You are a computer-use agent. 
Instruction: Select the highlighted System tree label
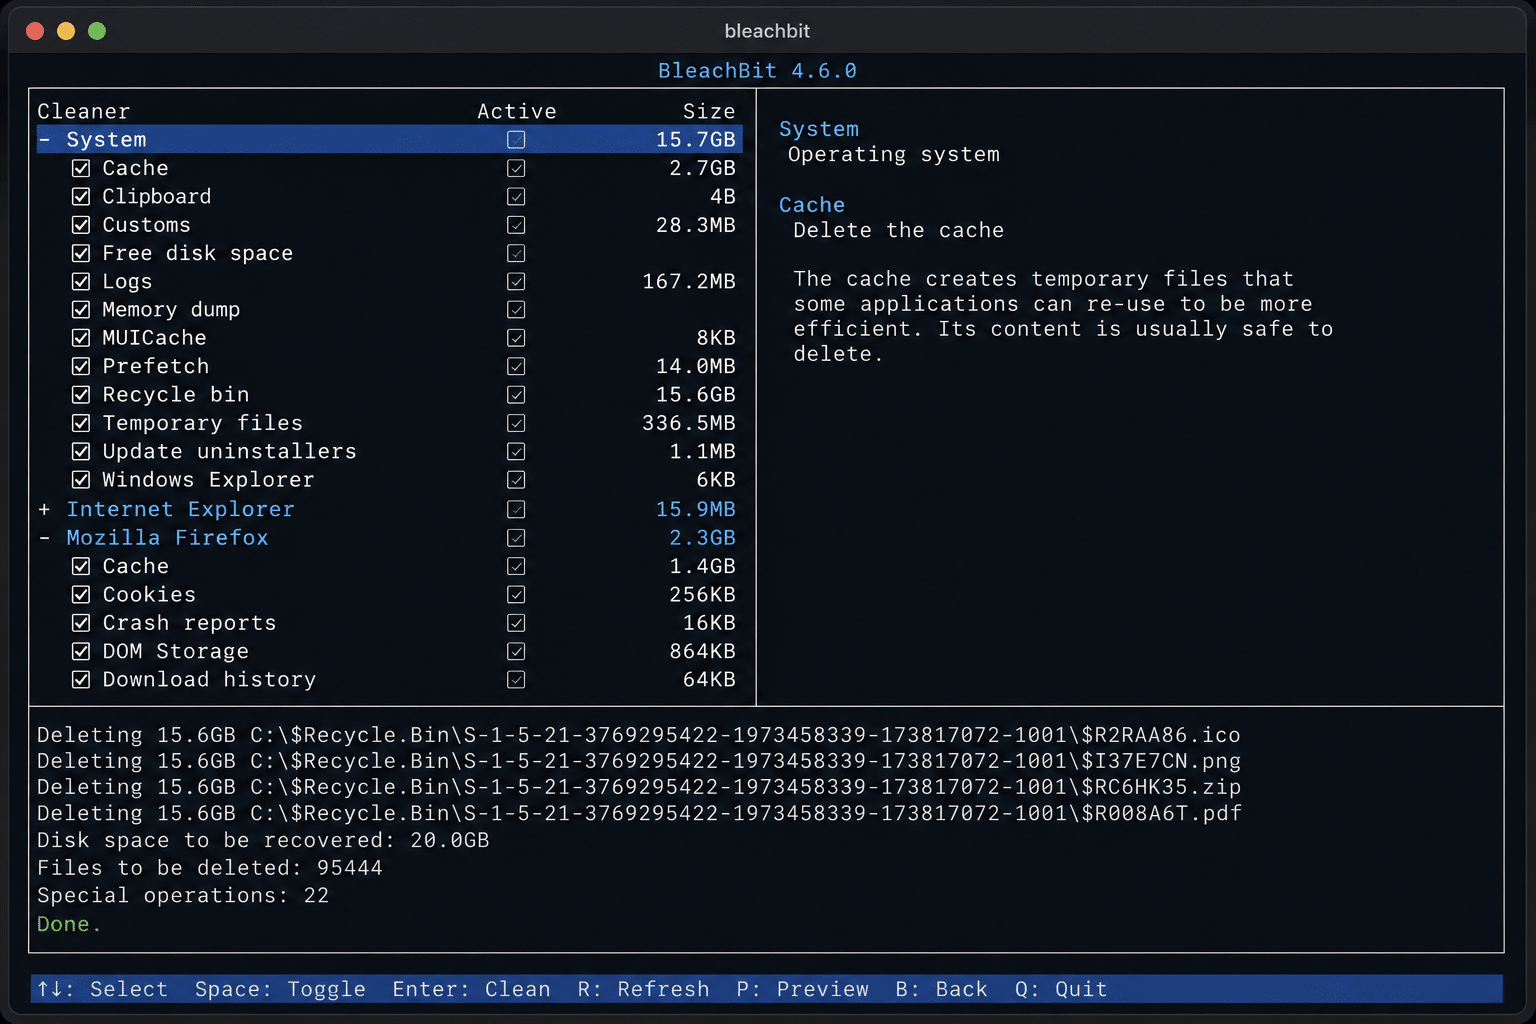(106, 140)
